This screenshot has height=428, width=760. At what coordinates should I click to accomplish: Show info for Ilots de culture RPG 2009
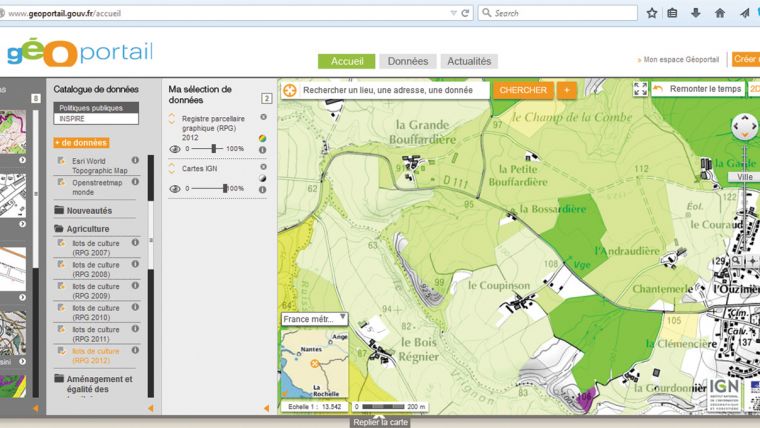(x=135, y=285)
